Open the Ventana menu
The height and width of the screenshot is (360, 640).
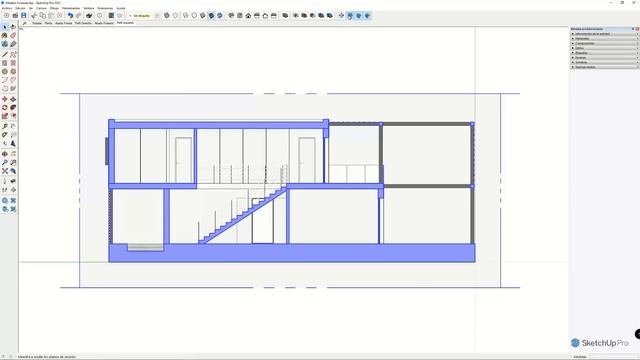tap(89, 8)
